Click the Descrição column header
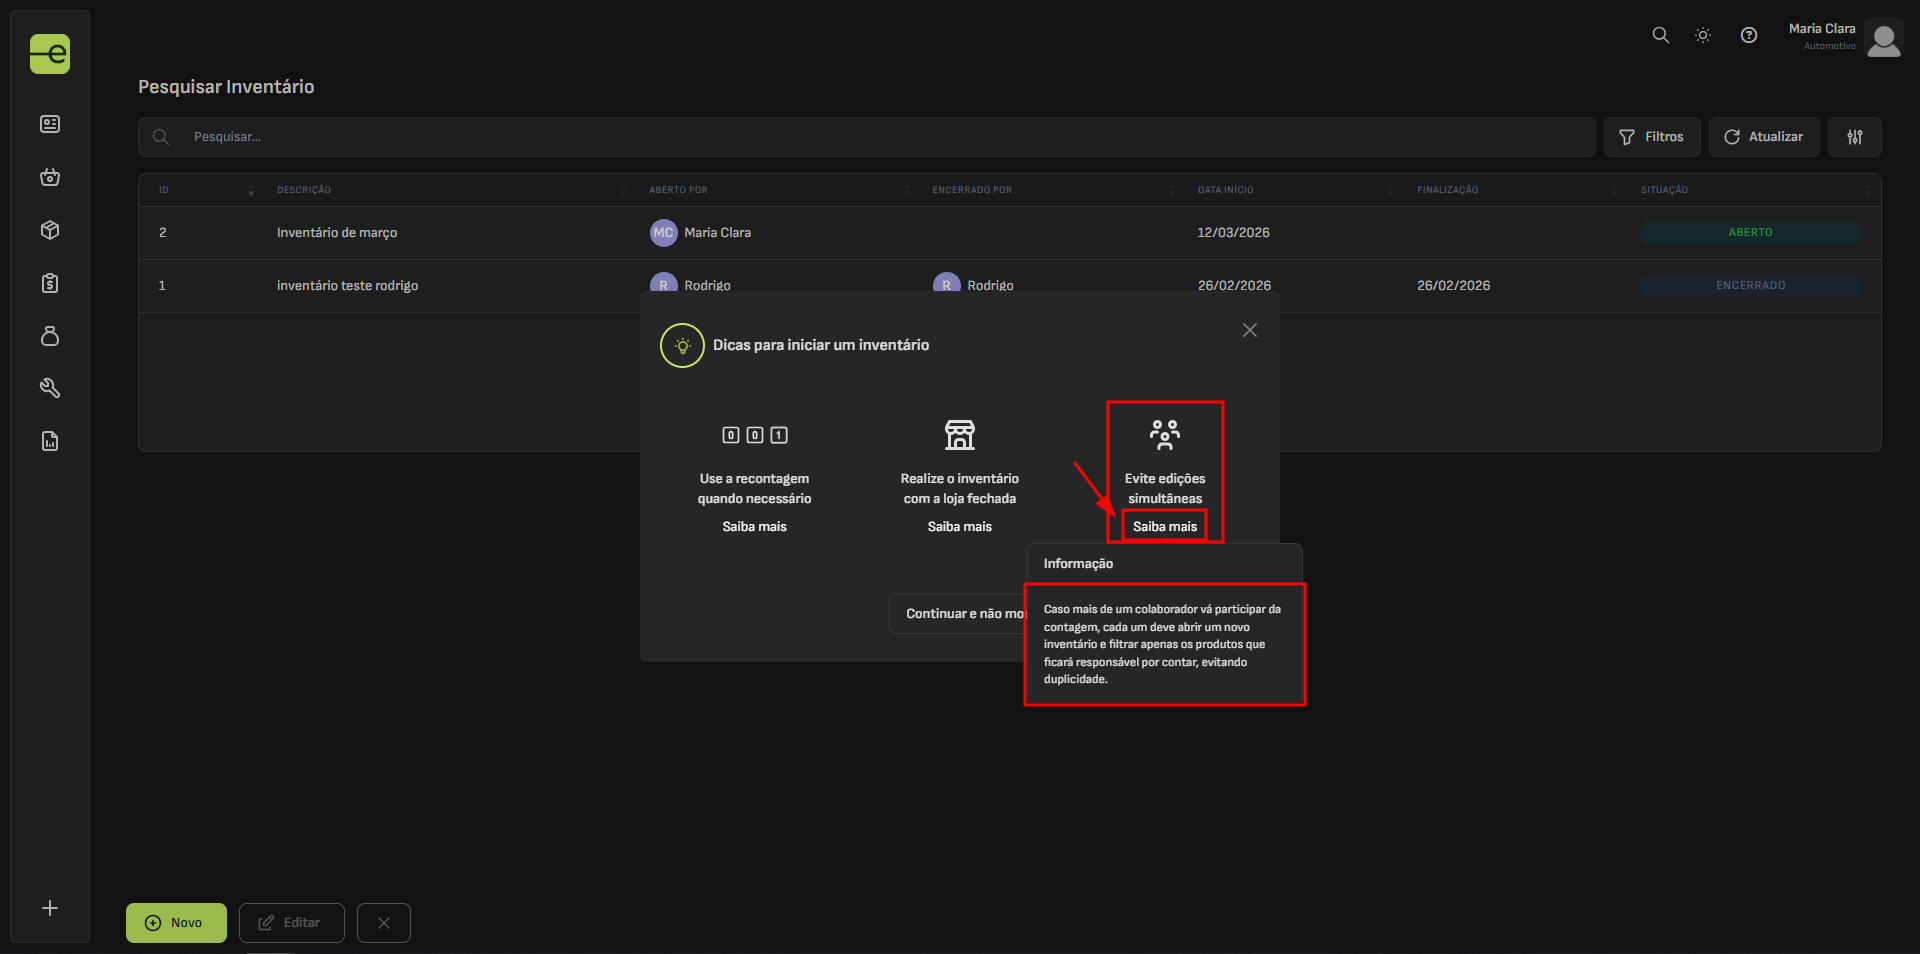 [x=304, y=190]
